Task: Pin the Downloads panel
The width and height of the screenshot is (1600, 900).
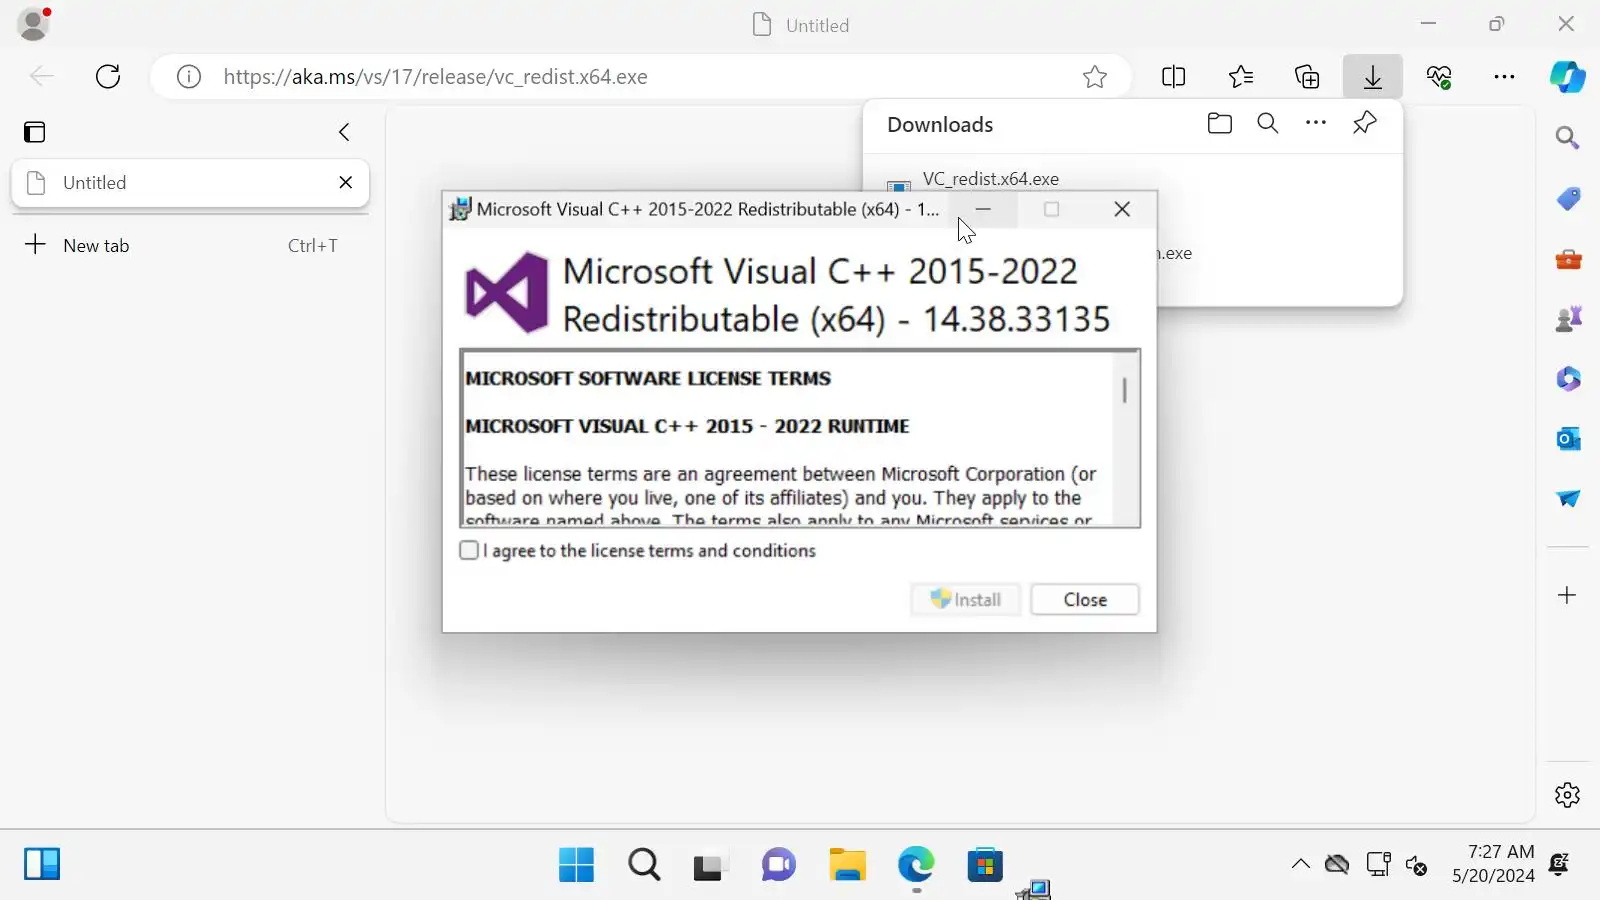Action: pyautogui.click(x=1365, y=124)
